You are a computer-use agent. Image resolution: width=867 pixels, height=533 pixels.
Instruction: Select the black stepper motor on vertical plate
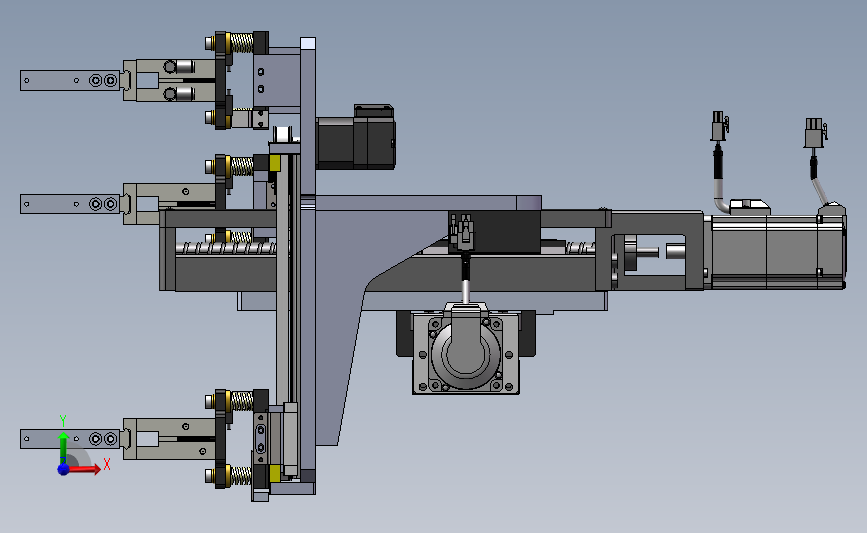click(356, 139)
